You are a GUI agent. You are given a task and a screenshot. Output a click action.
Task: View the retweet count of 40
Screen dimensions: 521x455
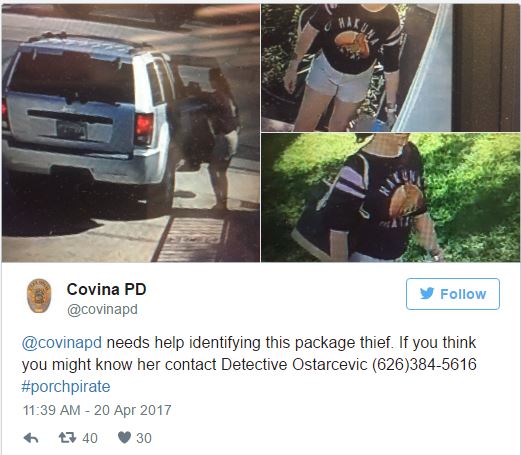pyautogui.click(x=90, y=438)
